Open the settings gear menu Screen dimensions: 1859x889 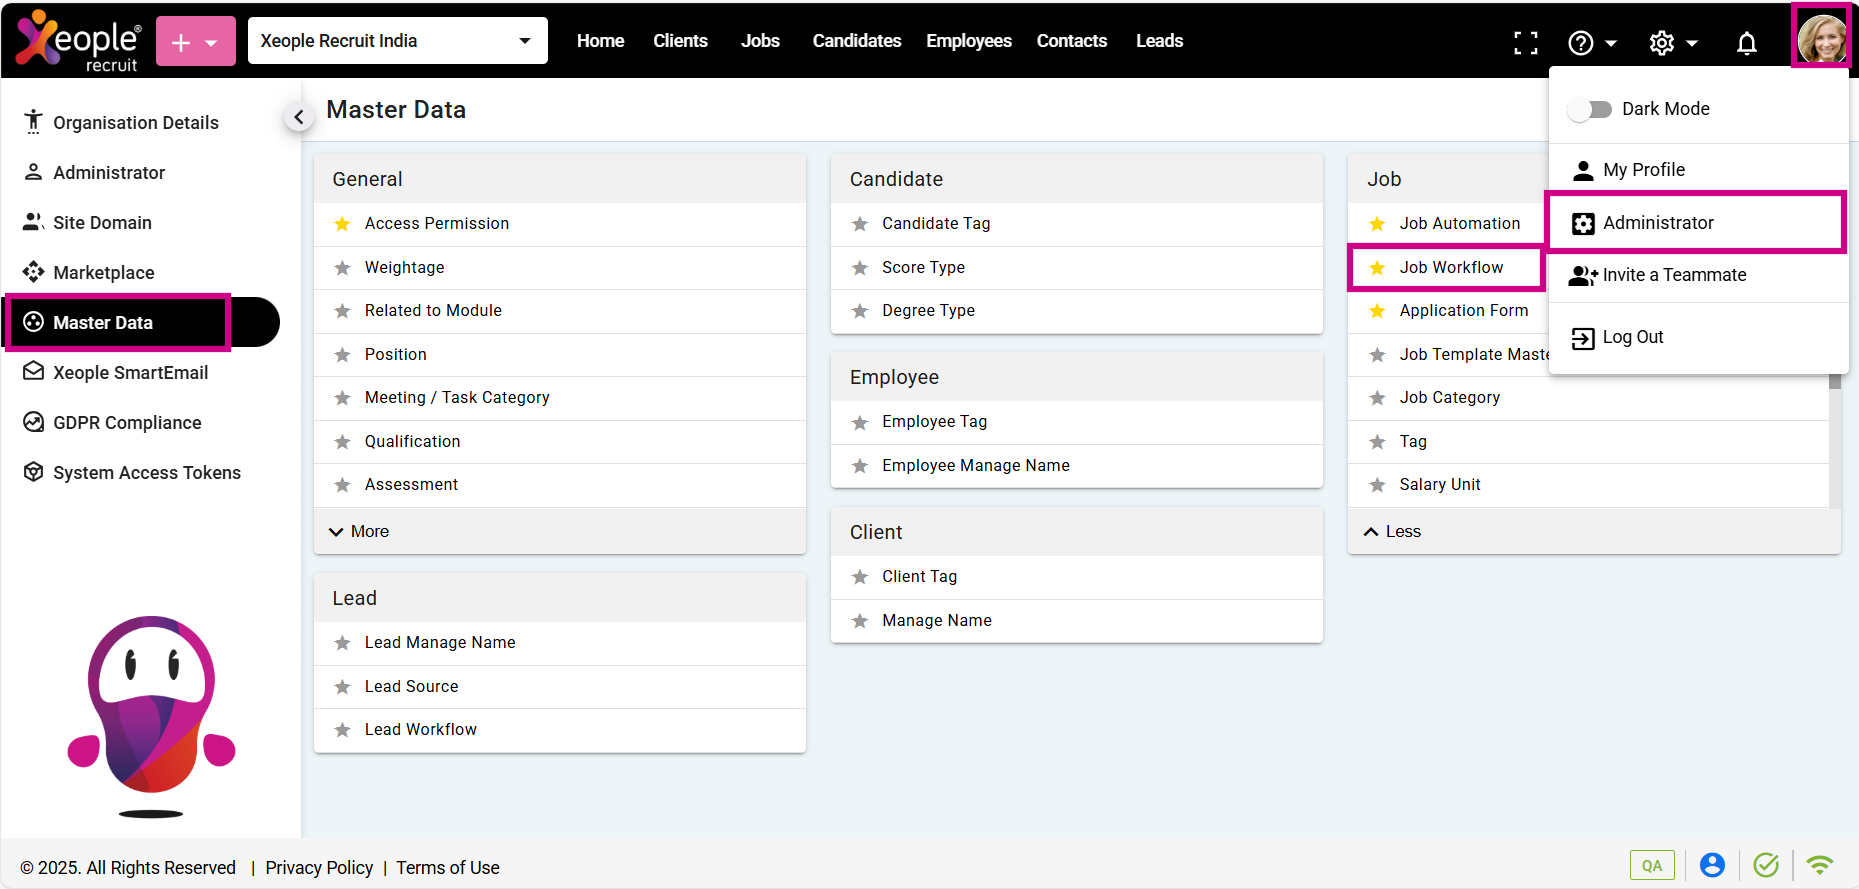[x=1672, y=43]
